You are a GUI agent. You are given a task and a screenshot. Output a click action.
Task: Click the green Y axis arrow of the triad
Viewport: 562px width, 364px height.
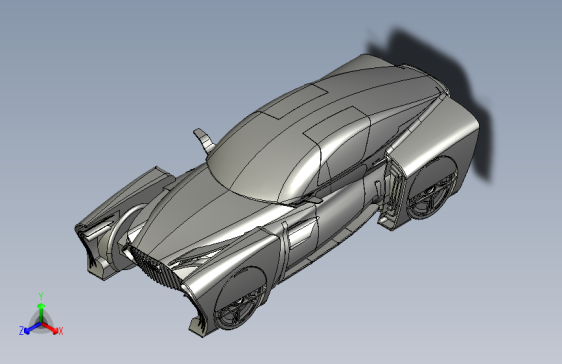(41, 312)
